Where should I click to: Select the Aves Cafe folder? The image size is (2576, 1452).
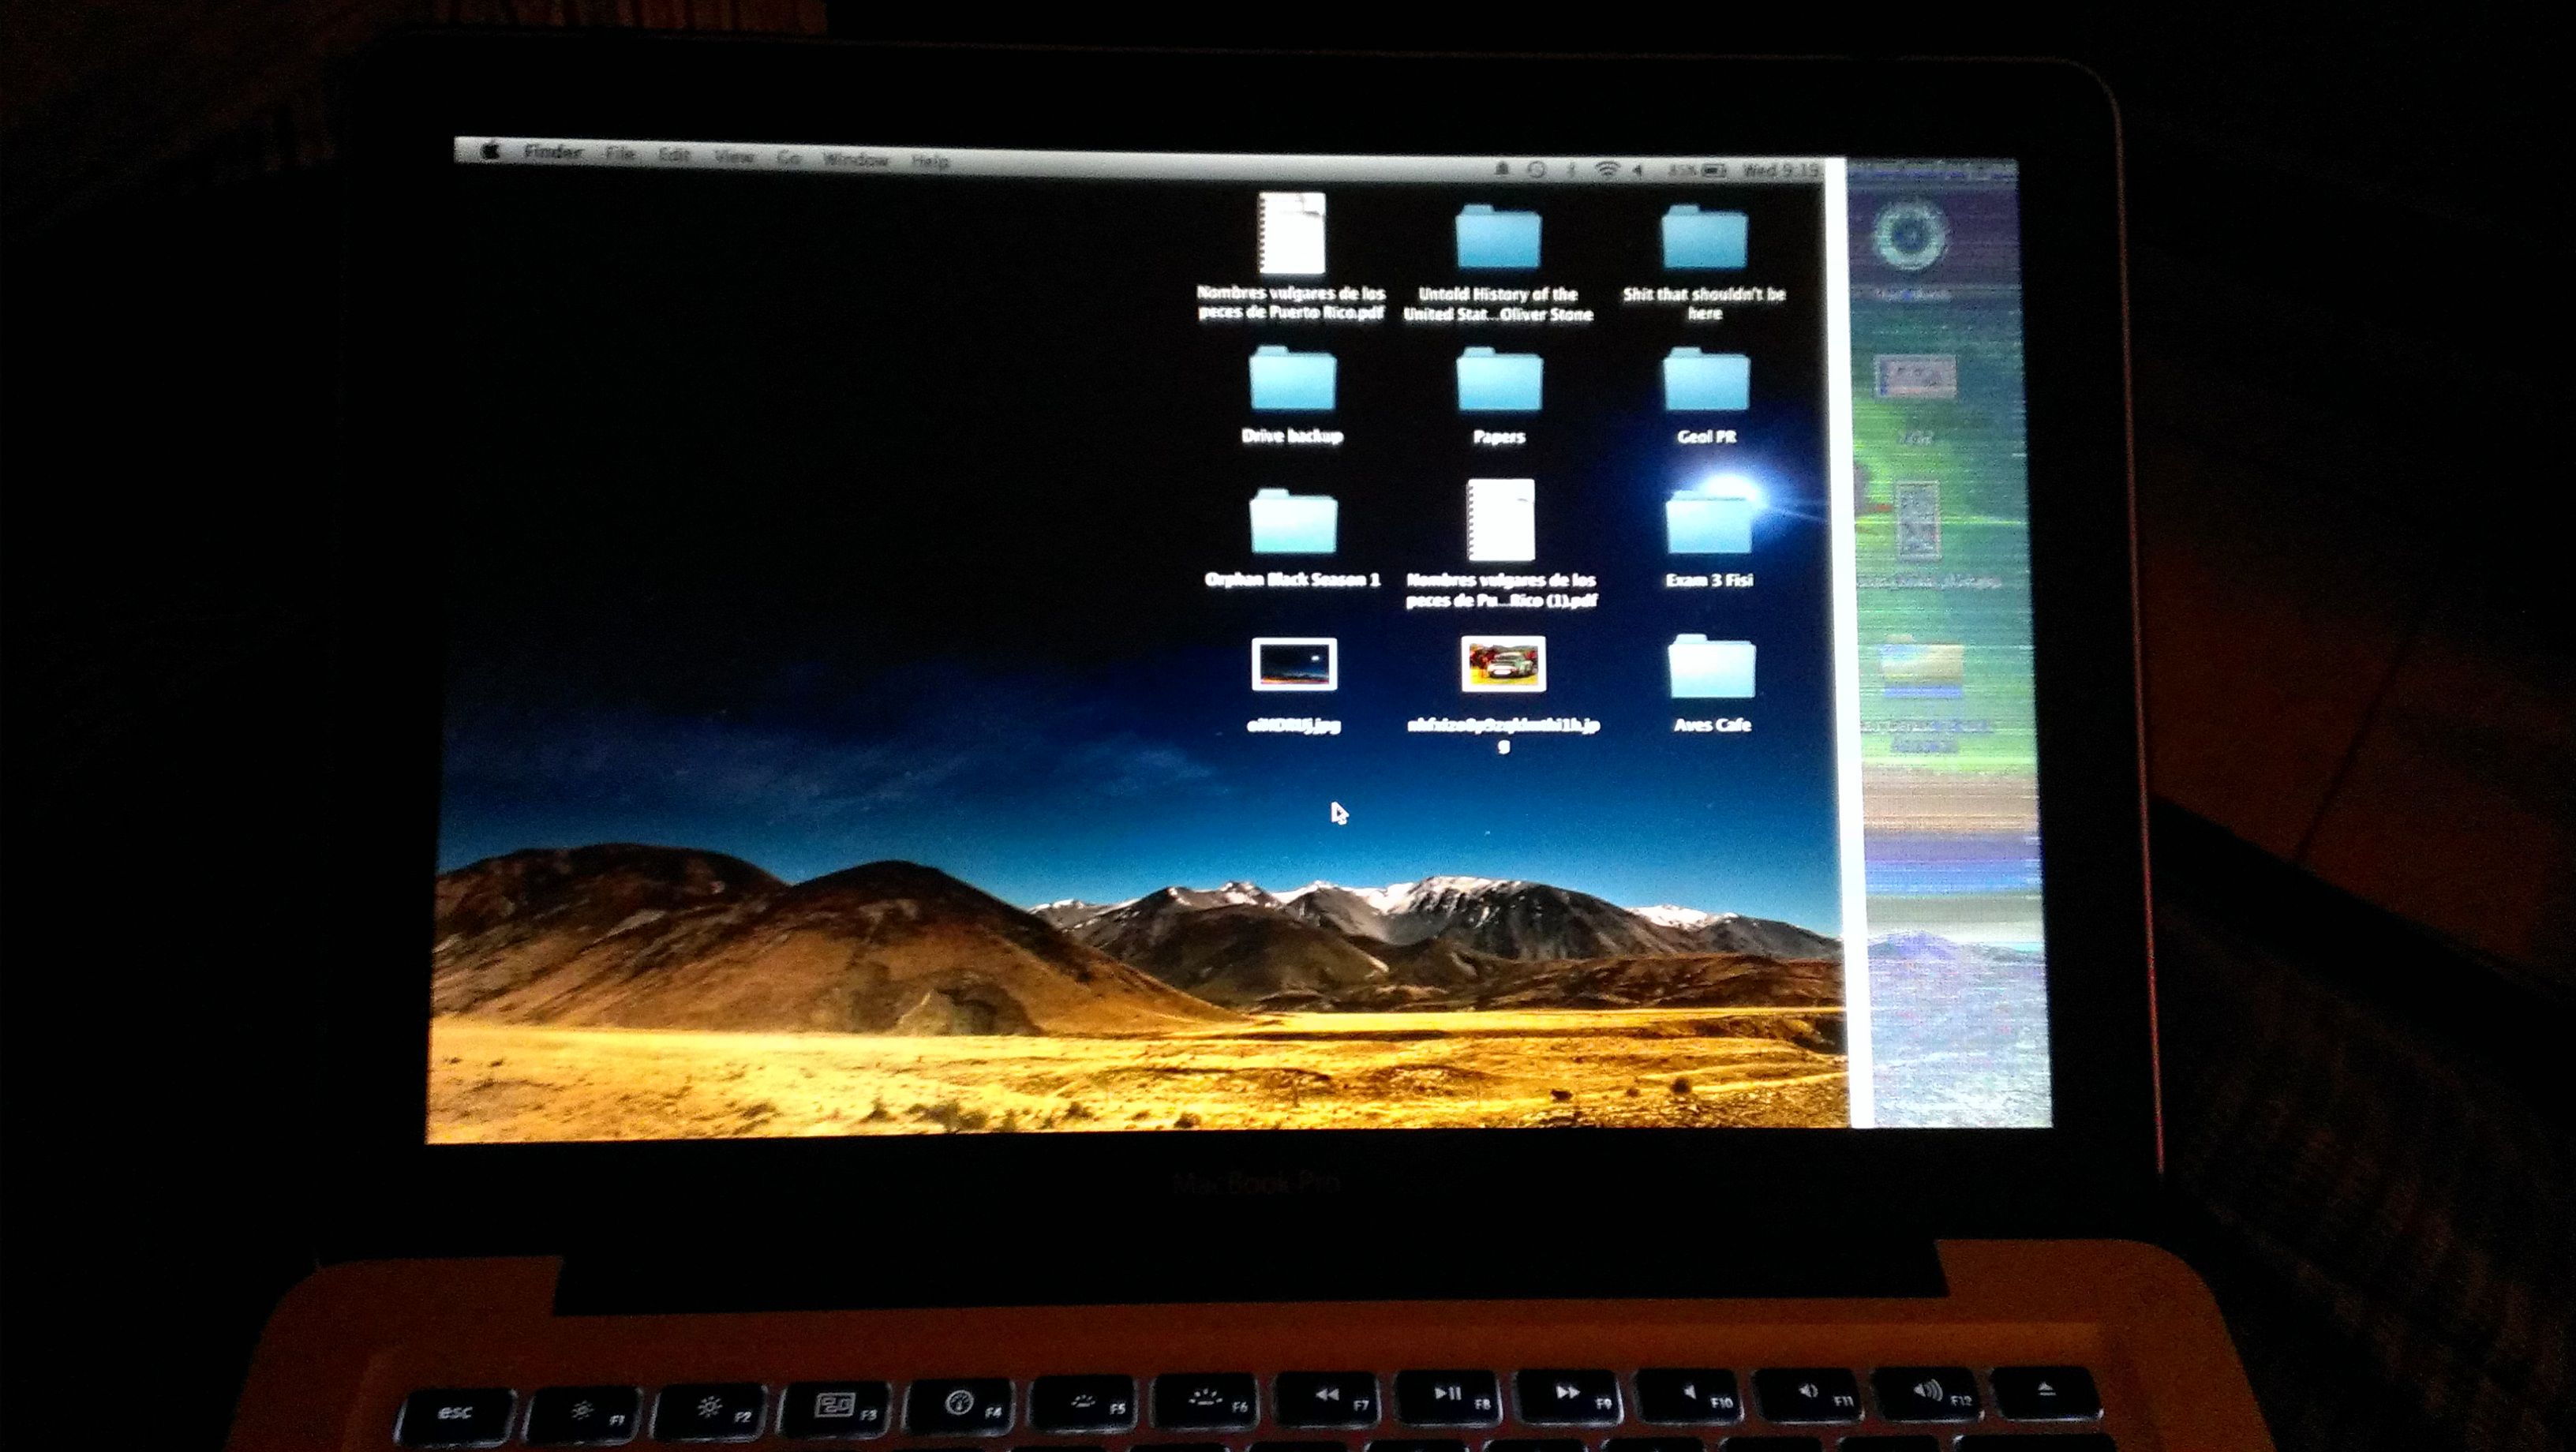coord(1711,668)
